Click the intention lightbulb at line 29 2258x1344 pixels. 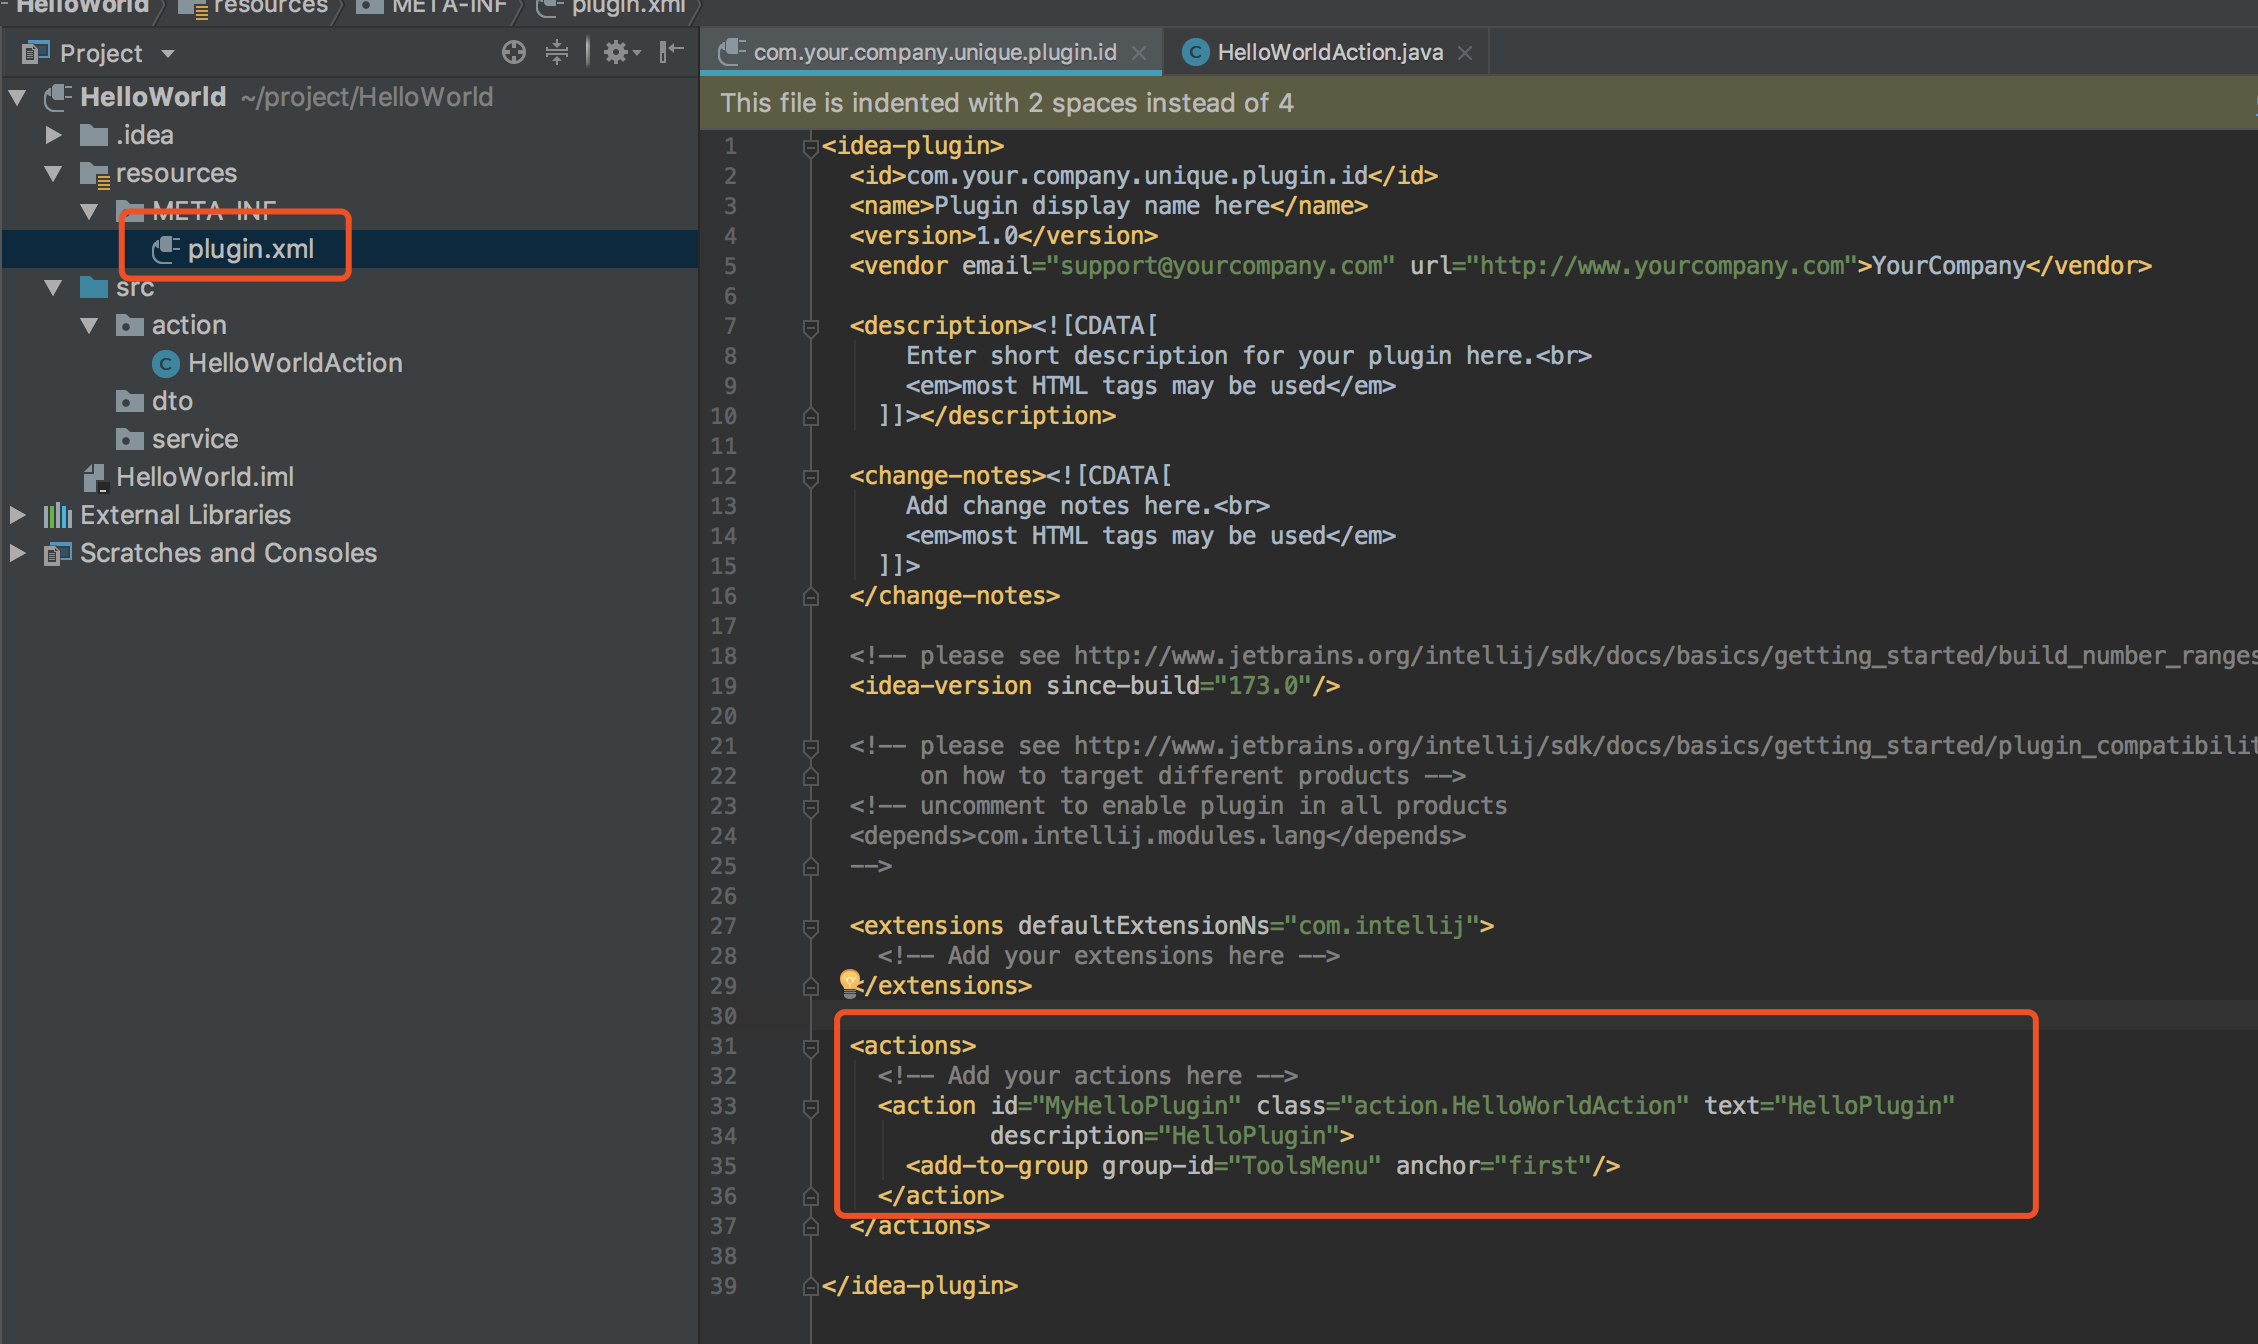tap(849, 982)
